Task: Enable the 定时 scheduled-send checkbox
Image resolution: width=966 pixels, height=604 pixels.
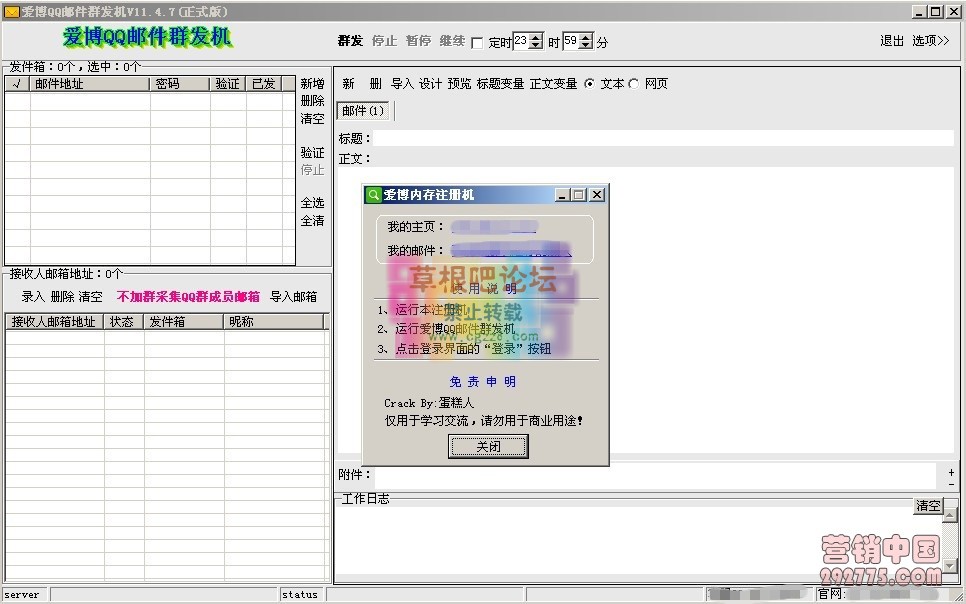Action: click(479, 41)
